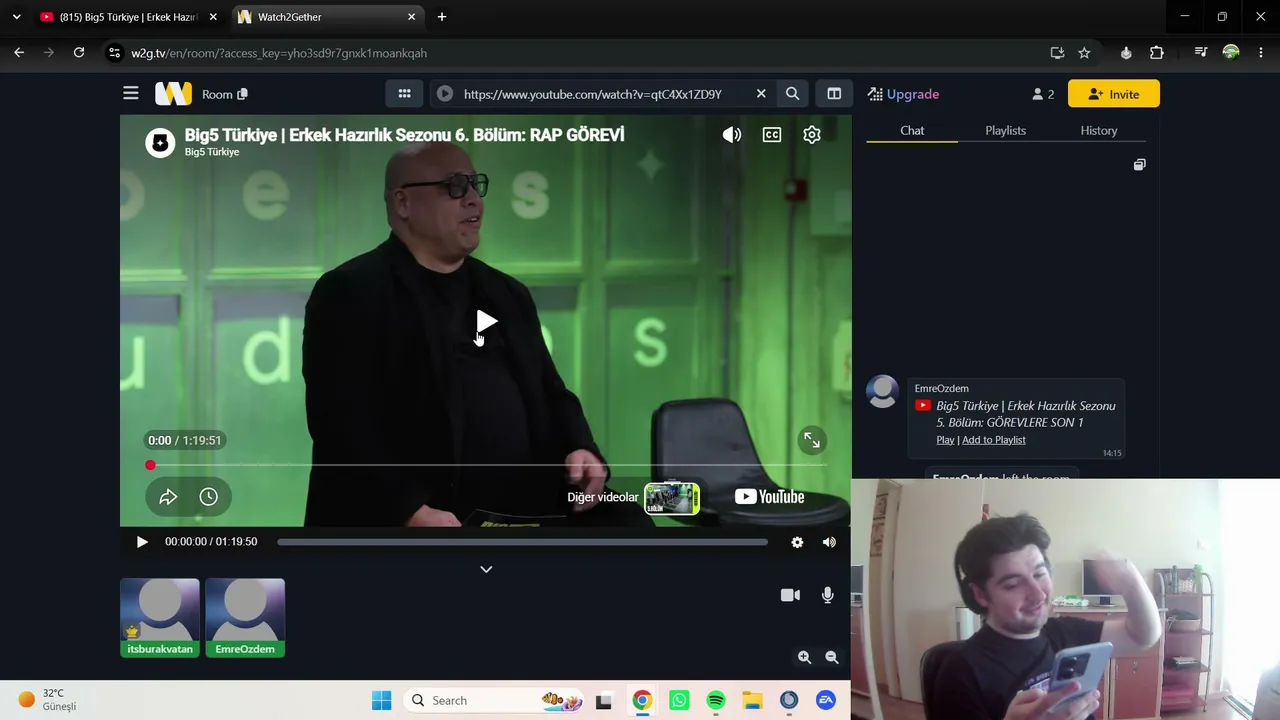Open the Diğer videolar thumbnail
The image size is (1280, 720).
(671, 497)
